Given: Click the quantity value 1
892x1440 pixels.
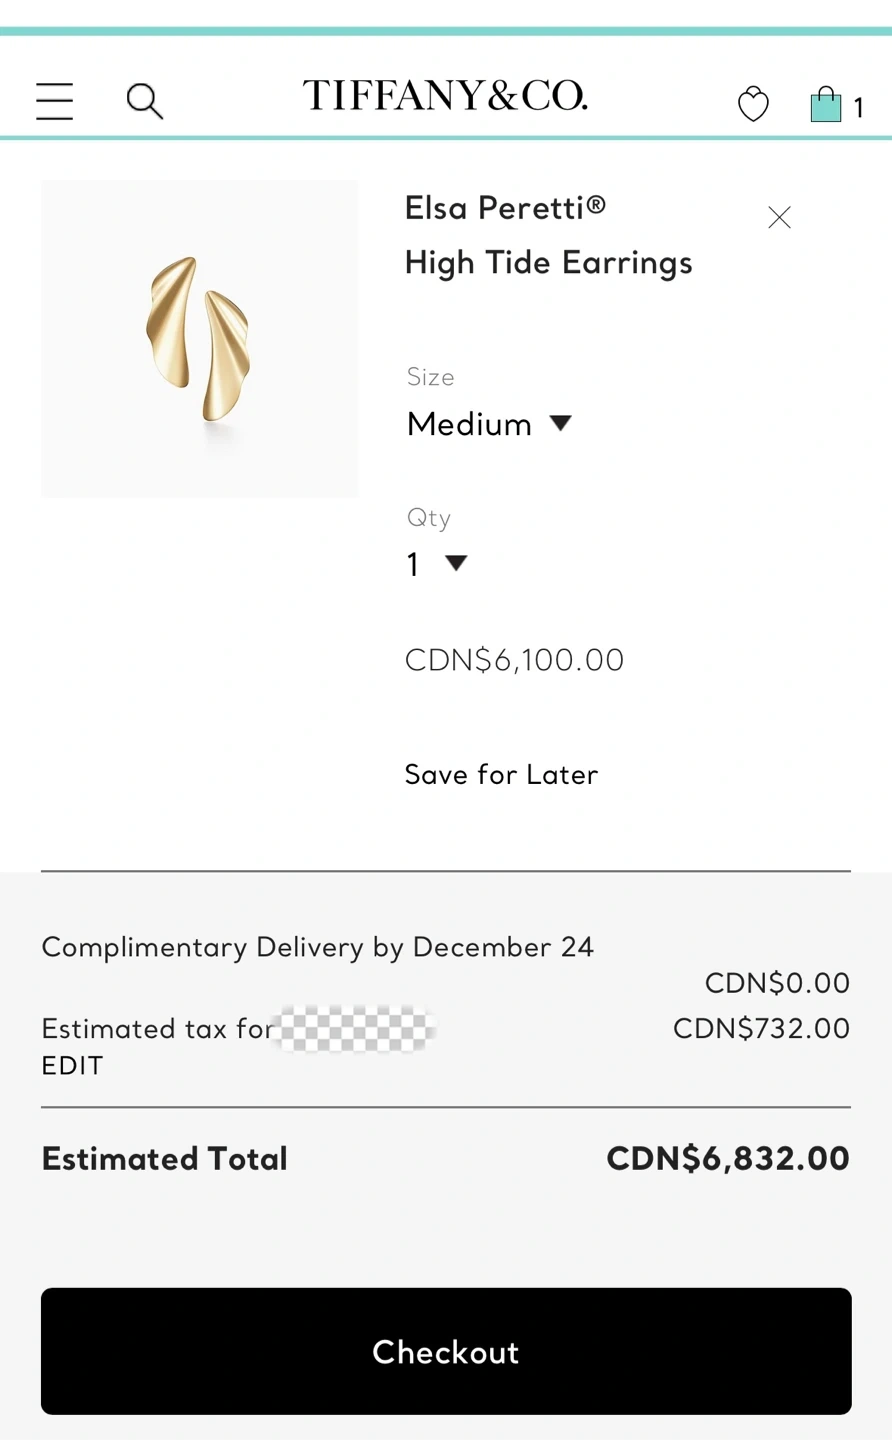Looking at the screenshot, I should 413,565.
